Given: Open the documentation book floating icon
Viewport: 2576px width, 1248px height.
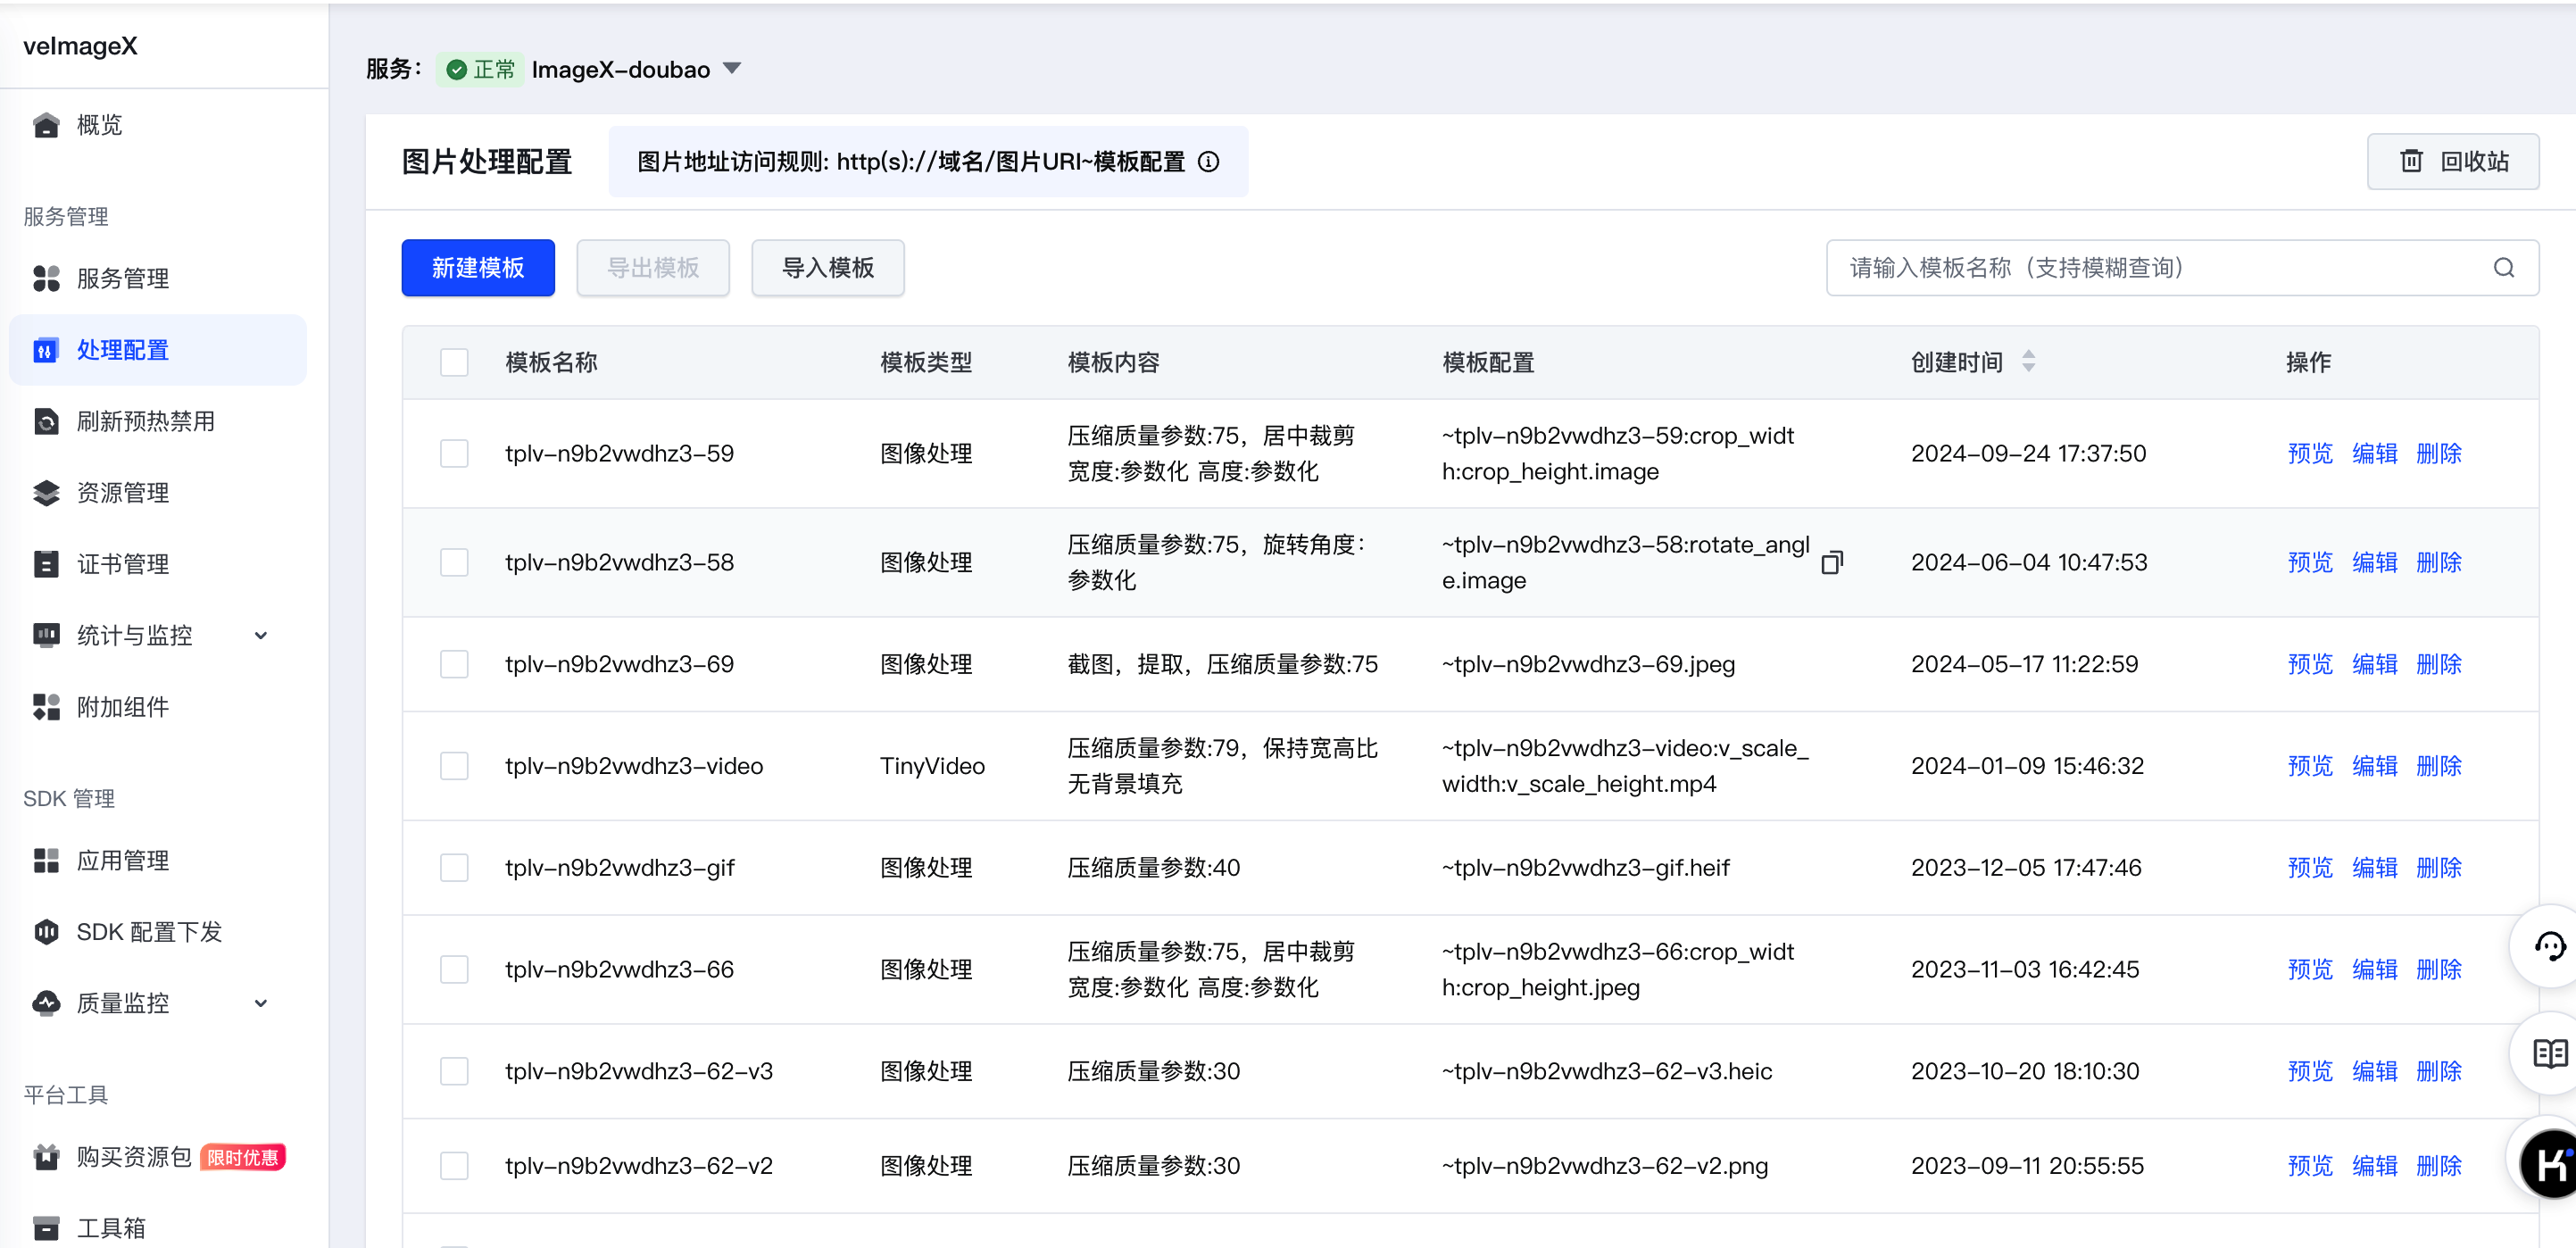Looking at the screenshot, I should (2549, 1053).
